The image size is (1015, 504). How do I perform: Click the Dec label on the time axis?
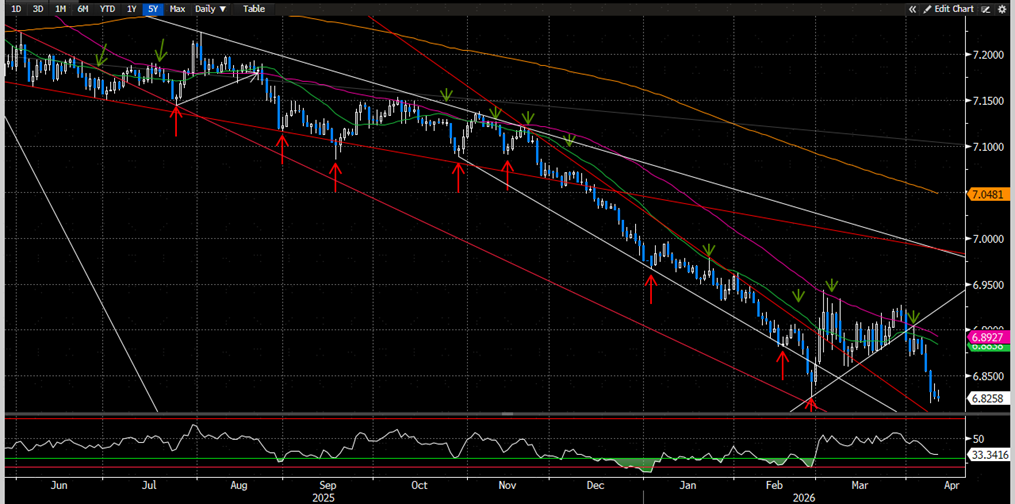[x=596, y=485]
